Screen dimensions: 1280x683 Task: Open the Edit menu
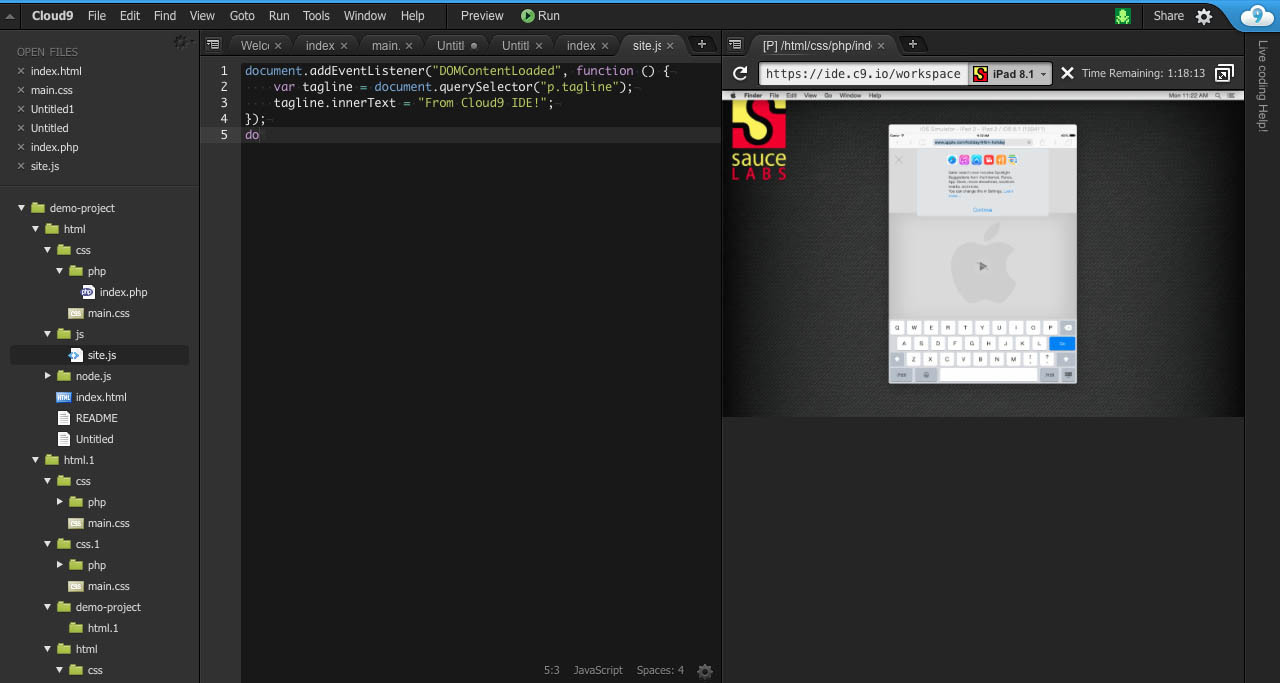[x=130, y=16]
